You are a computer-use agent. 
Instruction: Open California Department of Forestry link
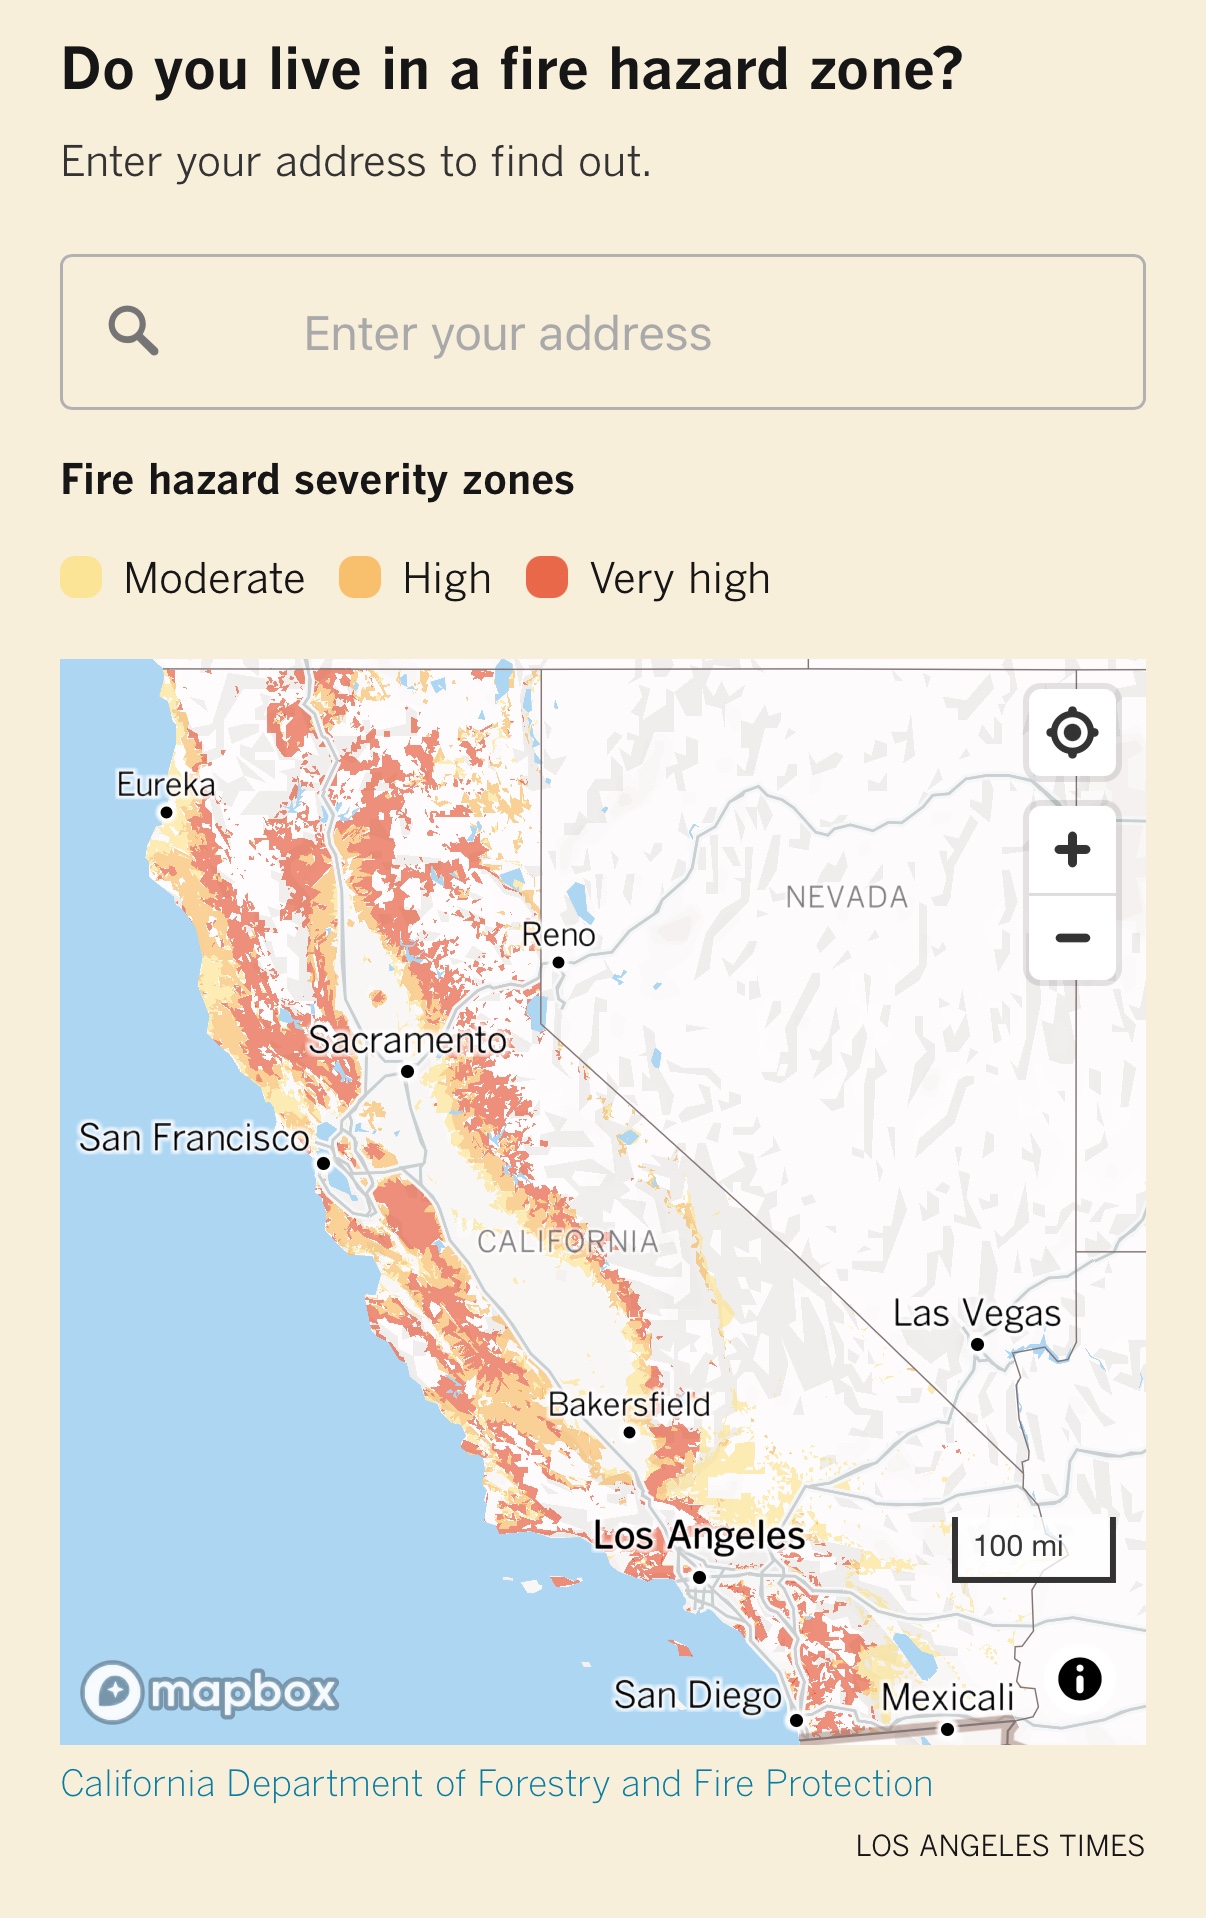point(496,1783)
